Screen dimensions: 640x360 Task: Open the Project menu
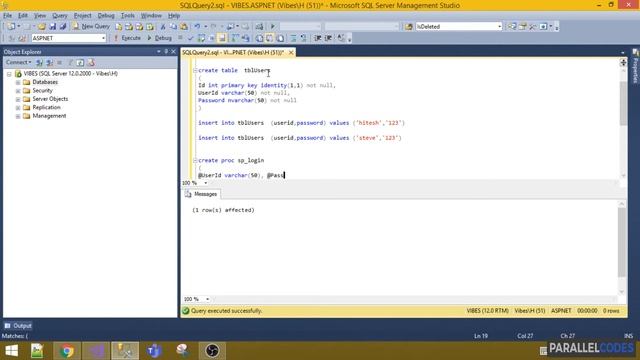click(82, 16)
